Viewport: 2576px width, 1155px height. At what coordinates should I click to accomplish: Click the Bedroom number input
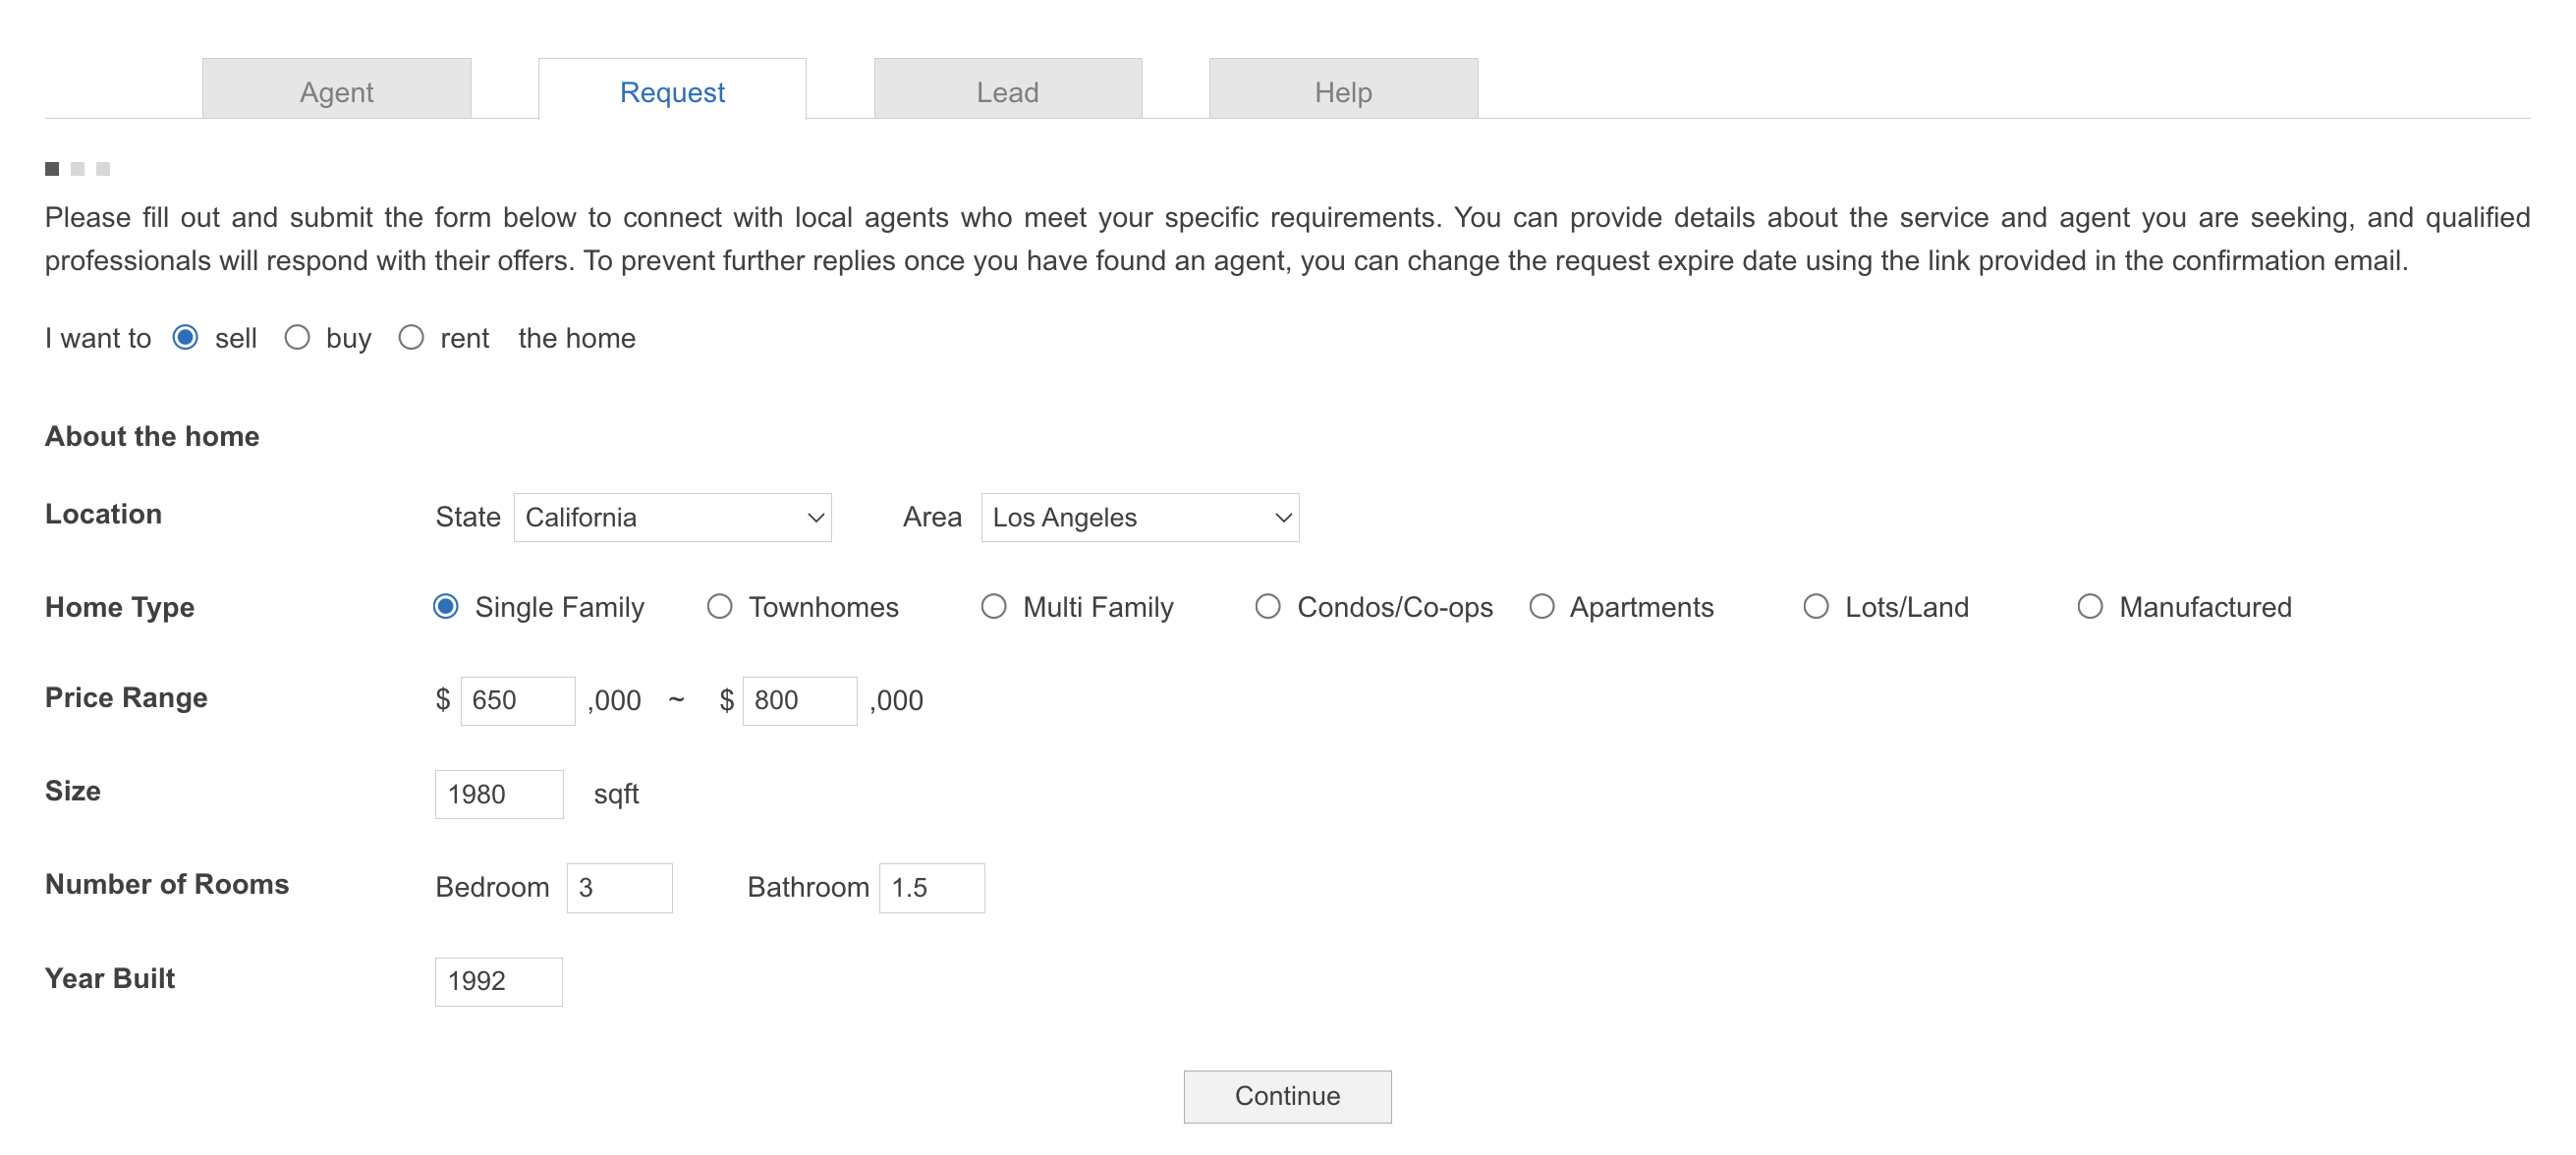click(619, 889)
